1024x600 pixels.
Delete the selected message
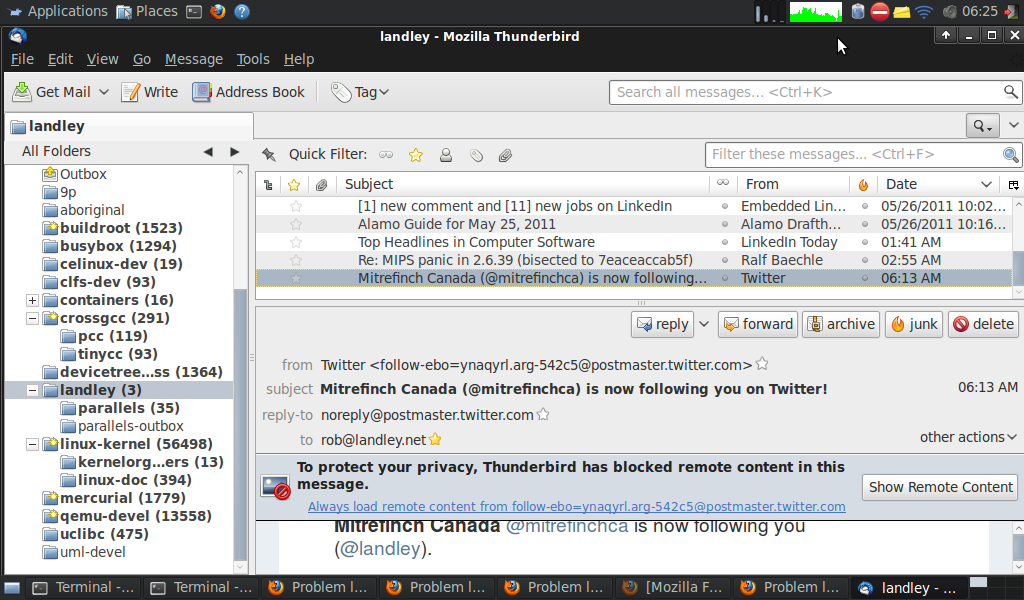983,324
